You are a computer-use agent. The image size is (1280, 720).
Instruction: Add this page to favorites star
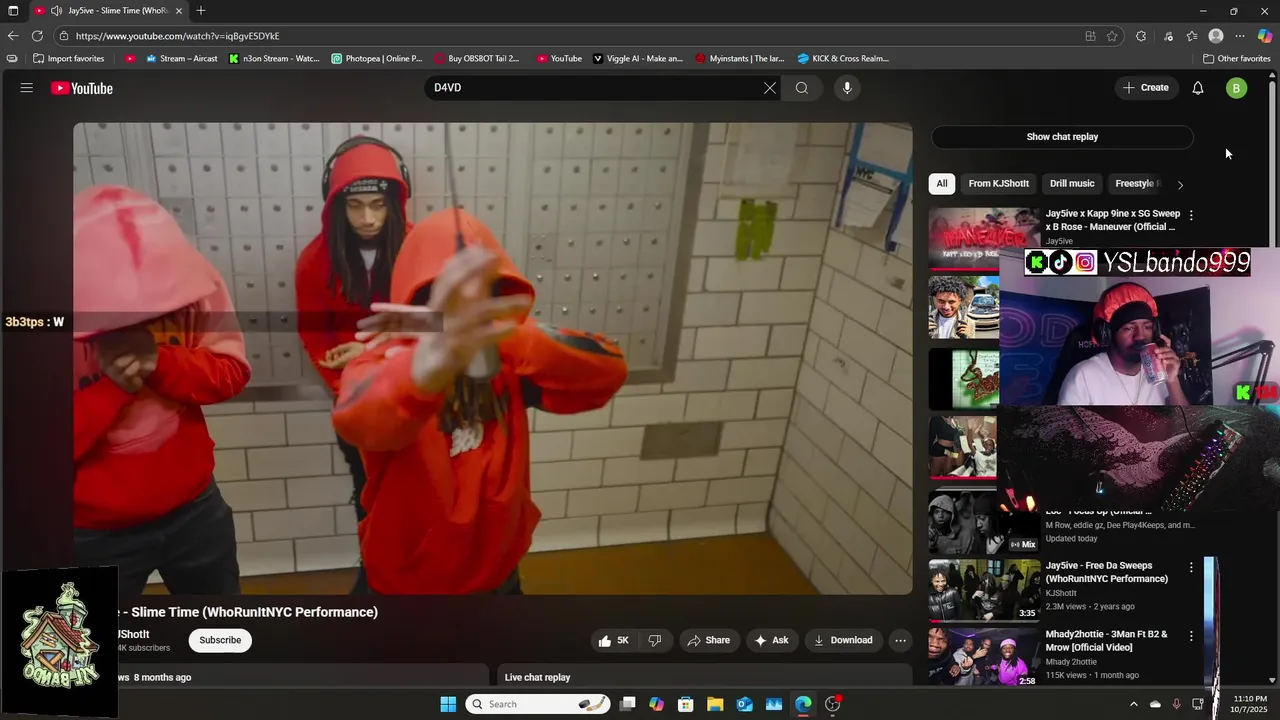[x=1112, y=36]
